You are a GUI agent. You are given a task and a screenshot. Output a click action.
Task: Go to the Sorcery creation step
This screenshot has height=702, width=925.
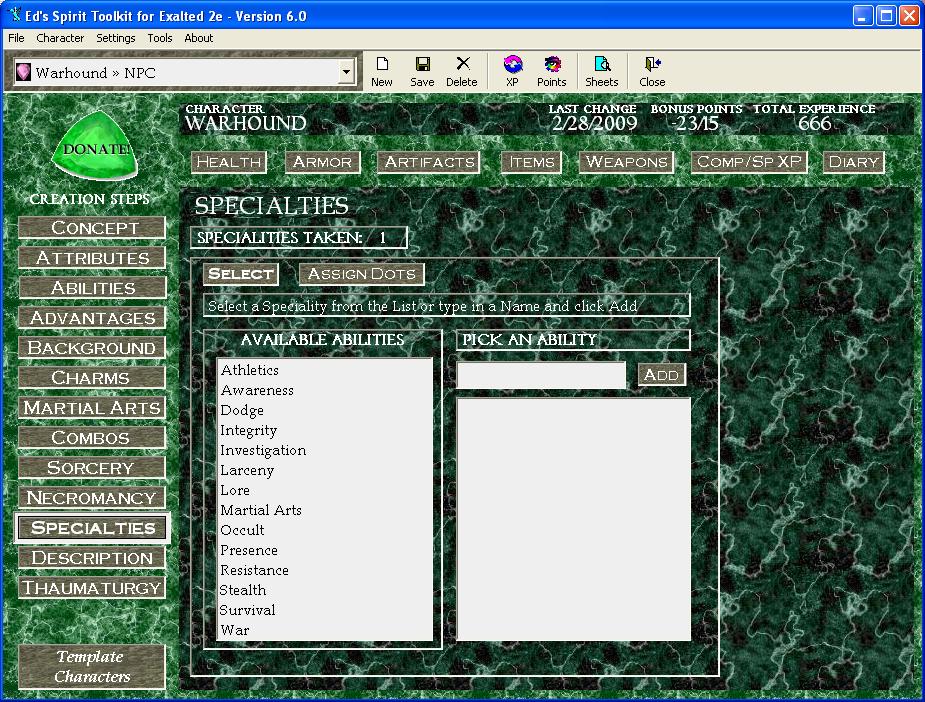tap(92, 468)
